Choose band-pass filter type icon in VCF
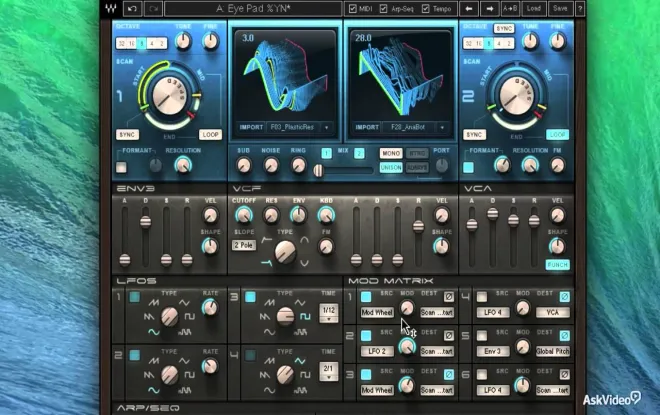The height and width of the screenshot is (415, 660). click(x=304, y=240)
